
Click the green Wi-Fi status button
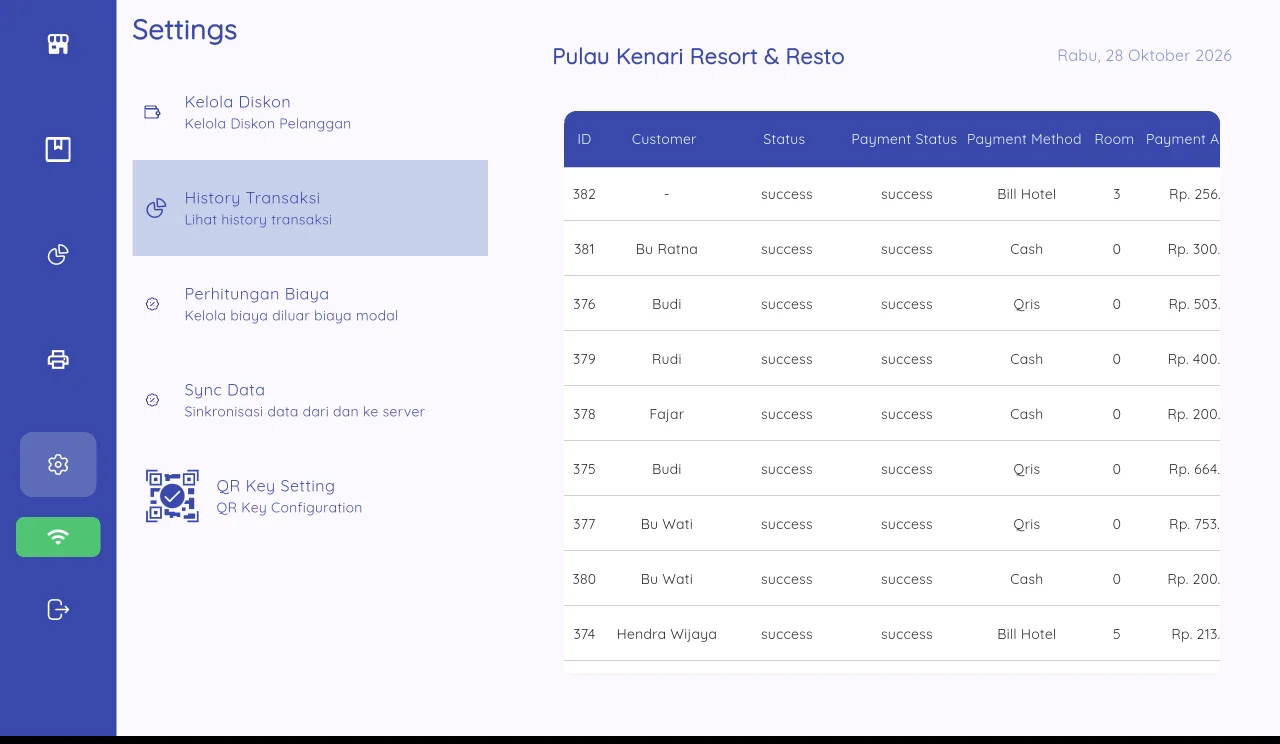(58, 537)
